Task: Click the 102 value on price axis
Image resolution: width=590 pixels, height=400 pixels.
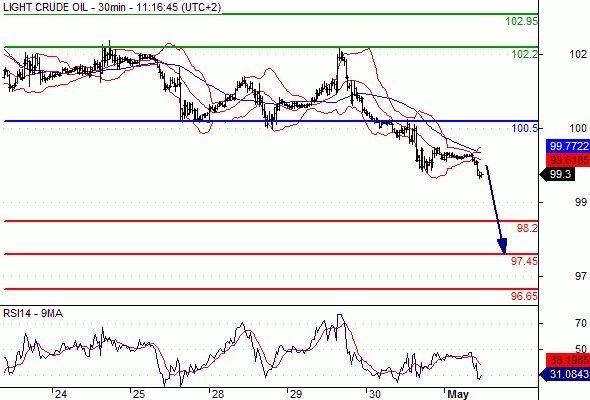Action: point(578,55)
